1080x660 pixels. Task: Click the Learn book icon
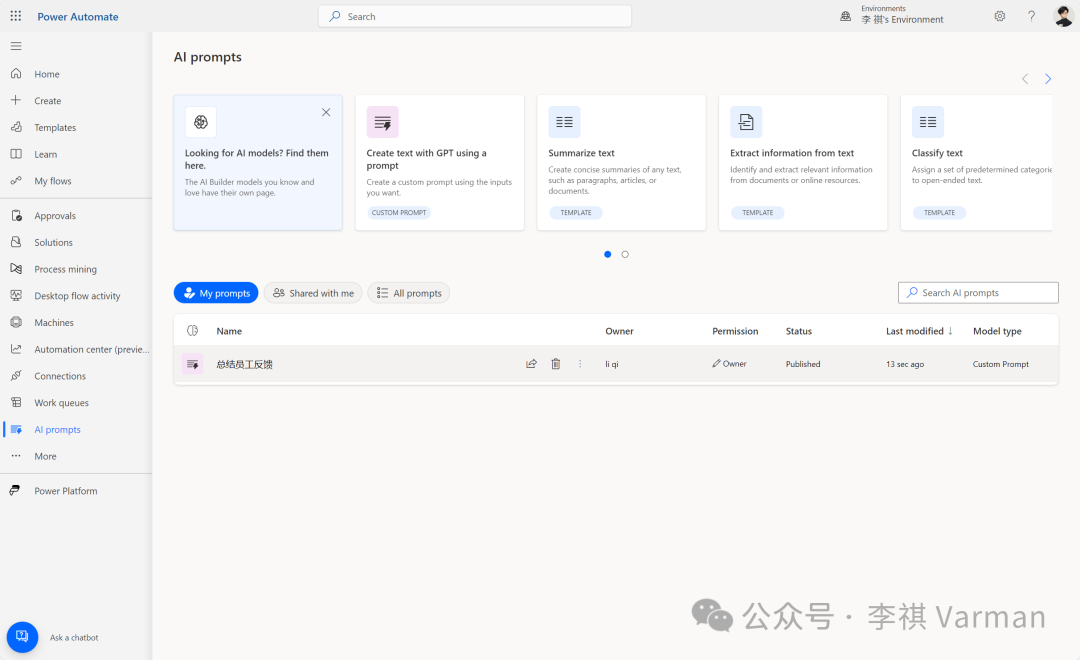(16, 154)
